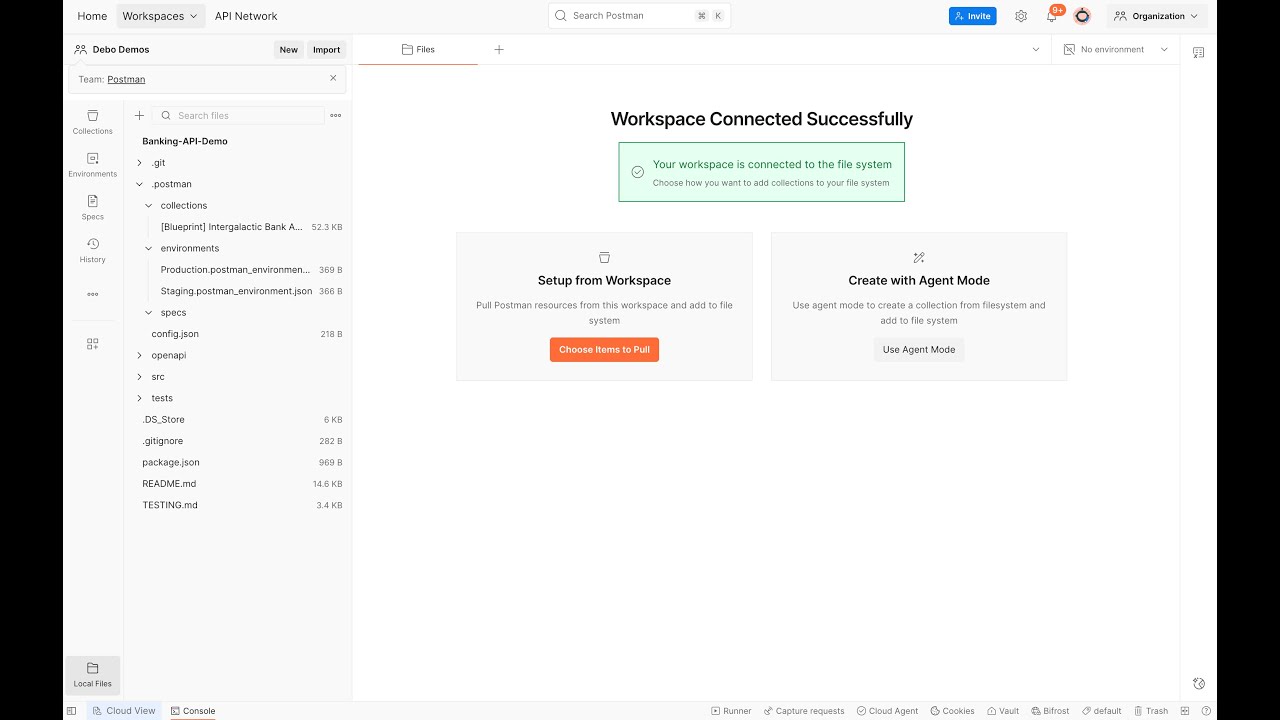Open the Blueprint Intergalactic Bank collection file
1280x720 pixels.
pos(238,227)
